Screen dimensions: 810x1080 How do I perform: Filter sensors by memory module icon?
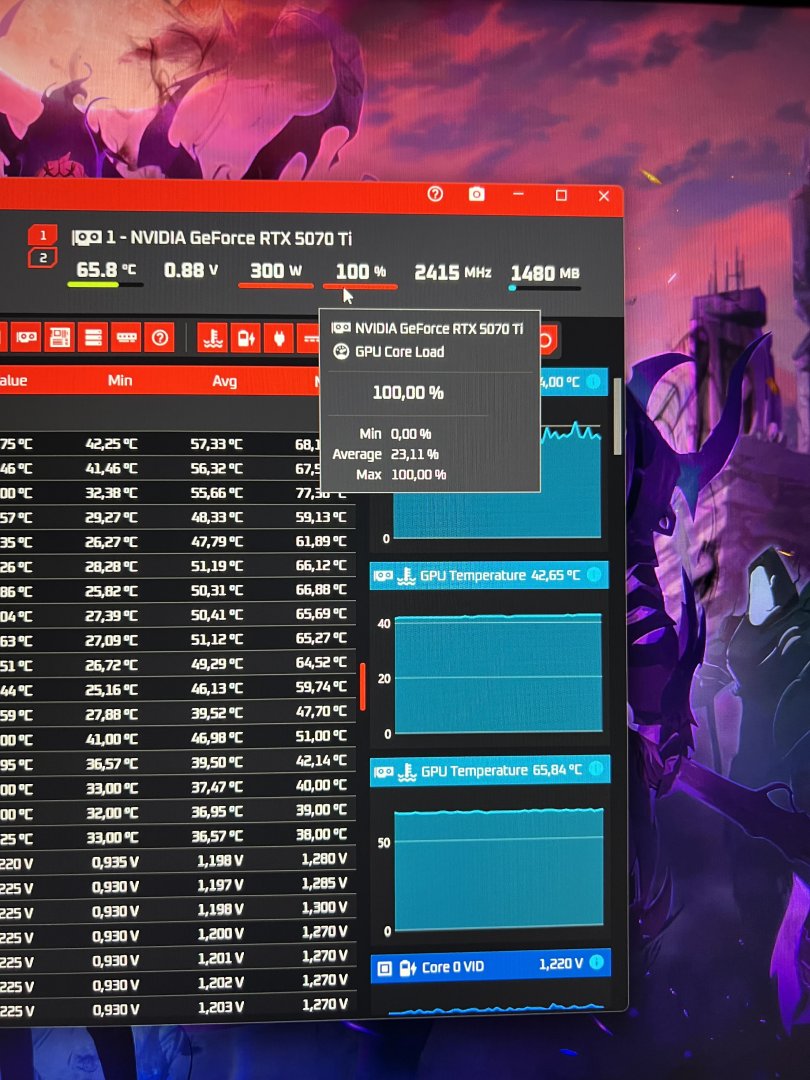click(126, 338)
